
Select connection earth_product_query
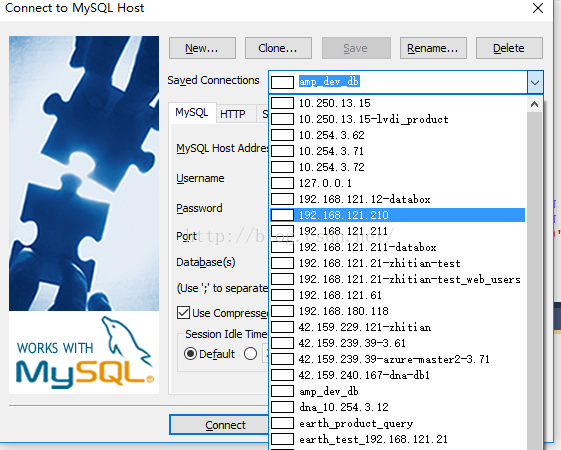tap(397, 423)
